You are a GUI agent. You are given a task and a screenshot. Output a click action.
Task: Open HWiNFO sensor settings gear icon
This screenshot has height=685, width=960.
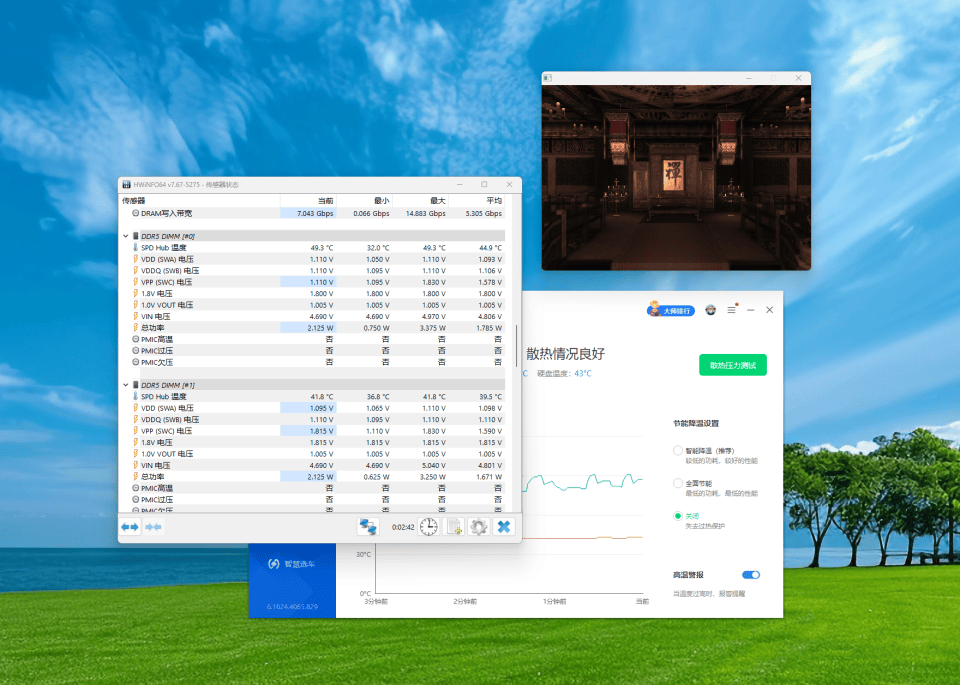(x=479, y=527)
